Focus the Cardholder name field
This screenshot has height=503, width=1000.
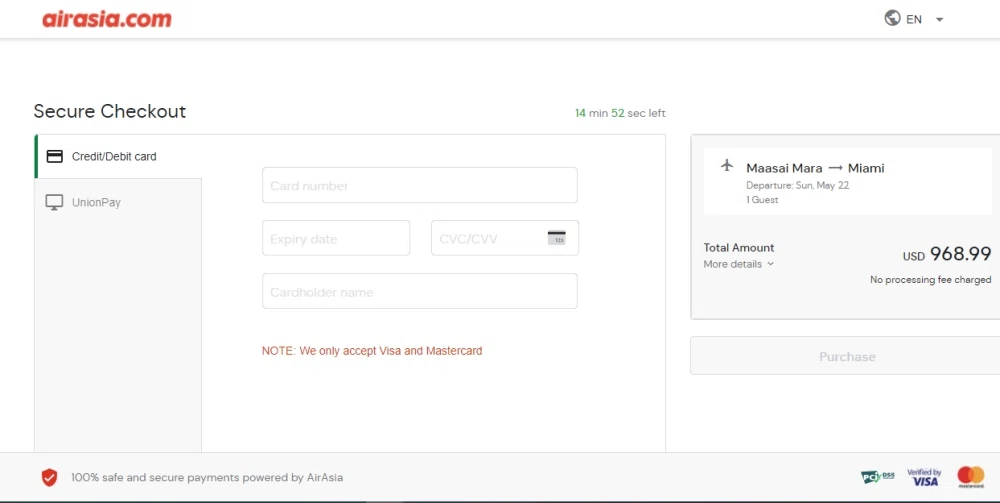[420, 291]
